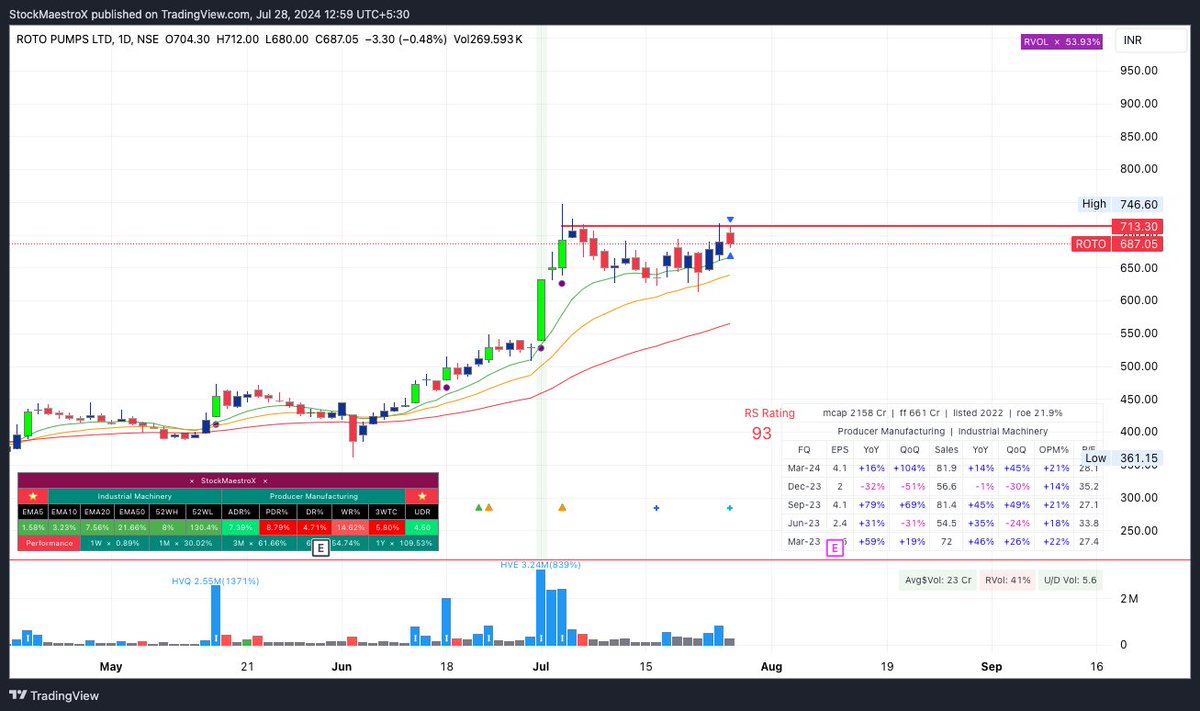Click the mcap 2158 Cr info line
Screen dimensions: 1200x711
(x=941, y=412)
